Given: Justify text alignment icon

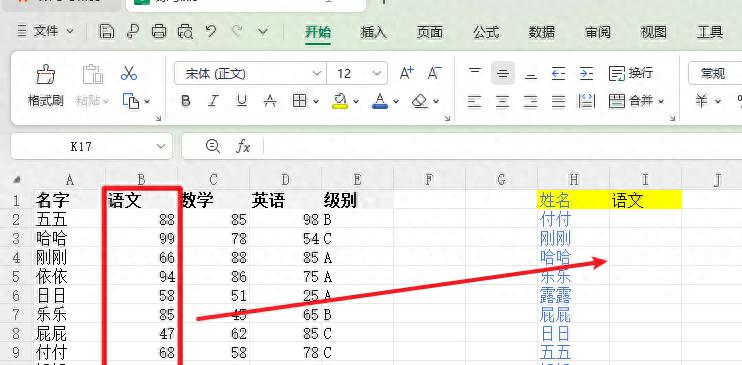Looking at the screenshot, I should [559, 101].
